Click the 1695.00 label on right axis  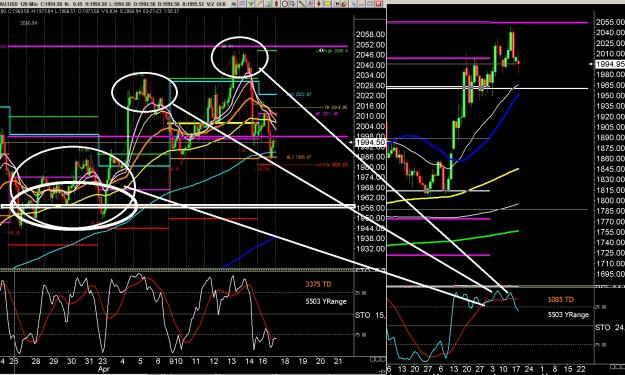pyautogui.click(x=610, y=274)
